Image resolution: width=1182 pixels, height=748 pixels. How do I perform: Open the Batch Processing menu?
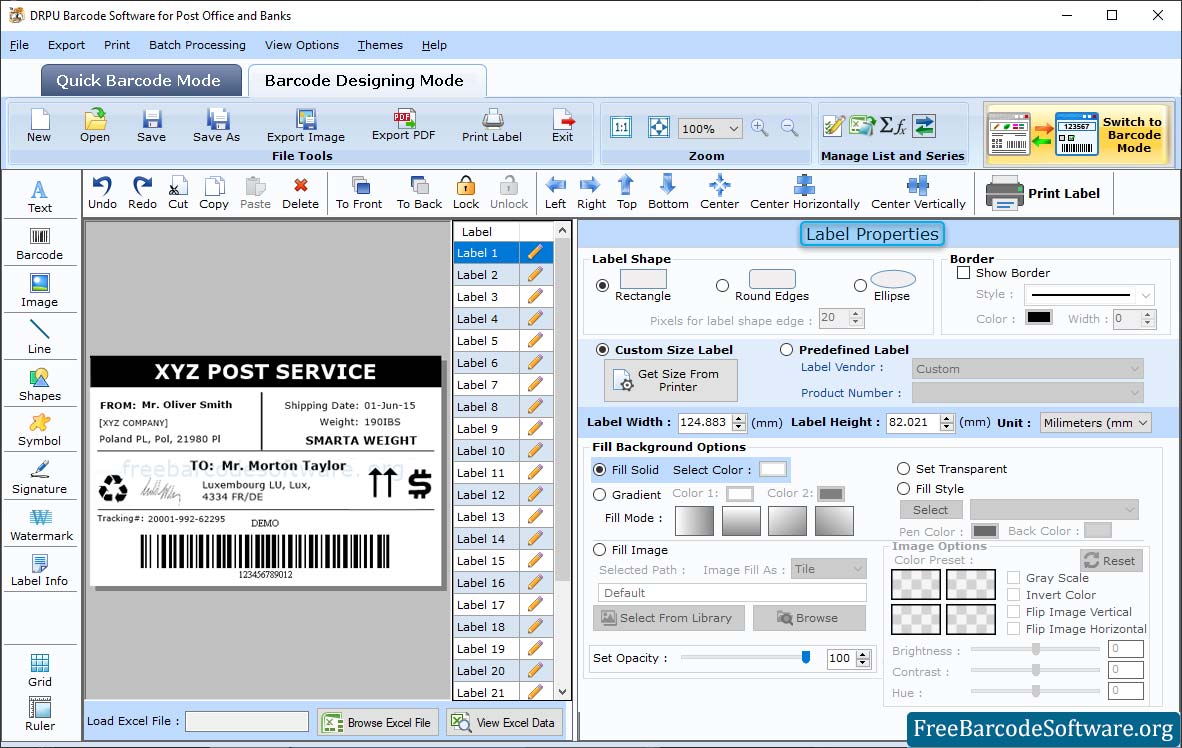[198, 45]
